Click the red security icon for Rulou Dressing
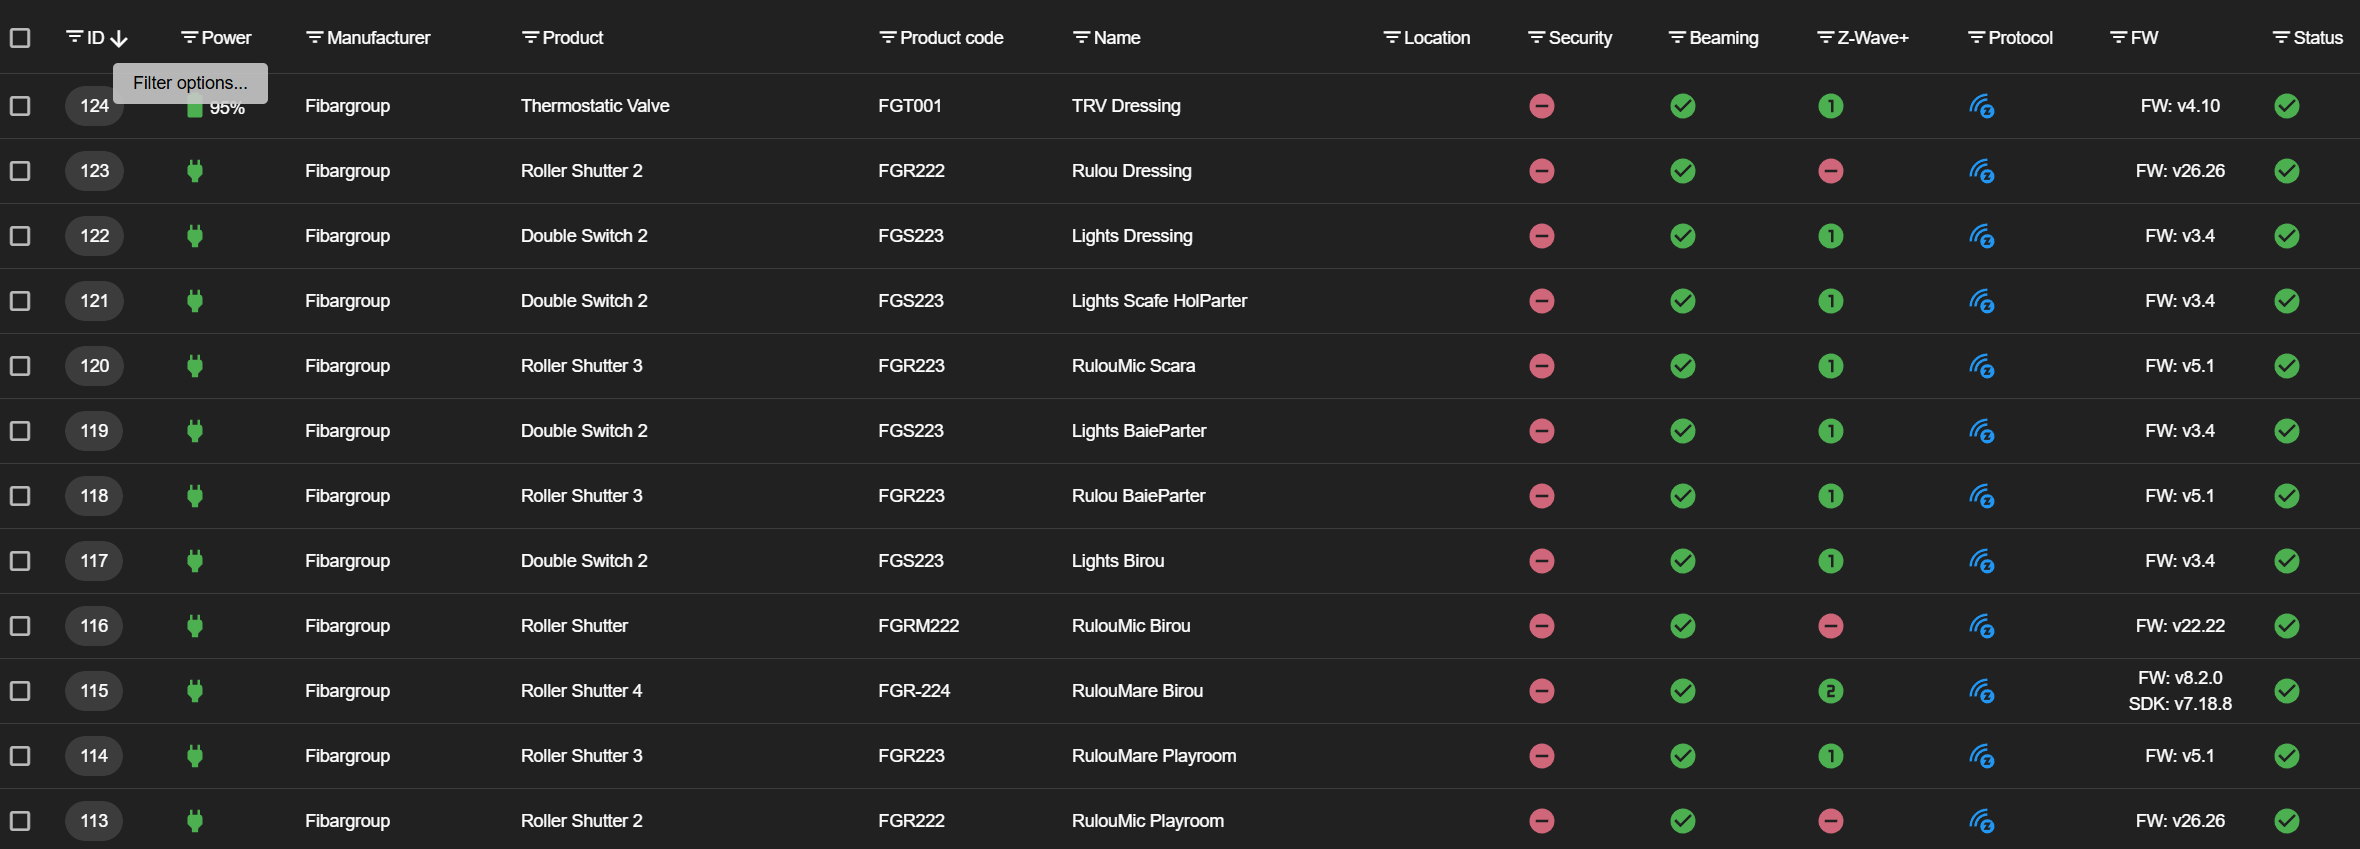Viewport: 2360px width, 849px height. (x=1541, y=171)
